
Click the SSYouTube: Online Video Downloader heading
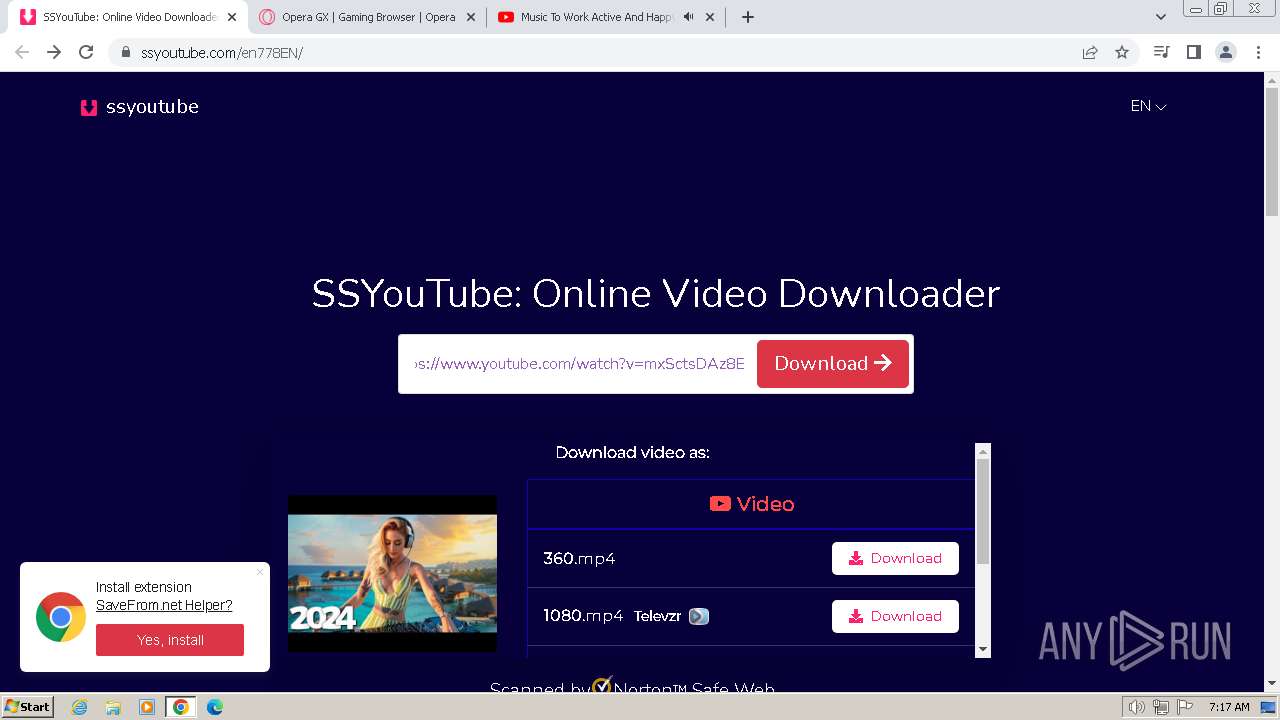tap(656, 294)
